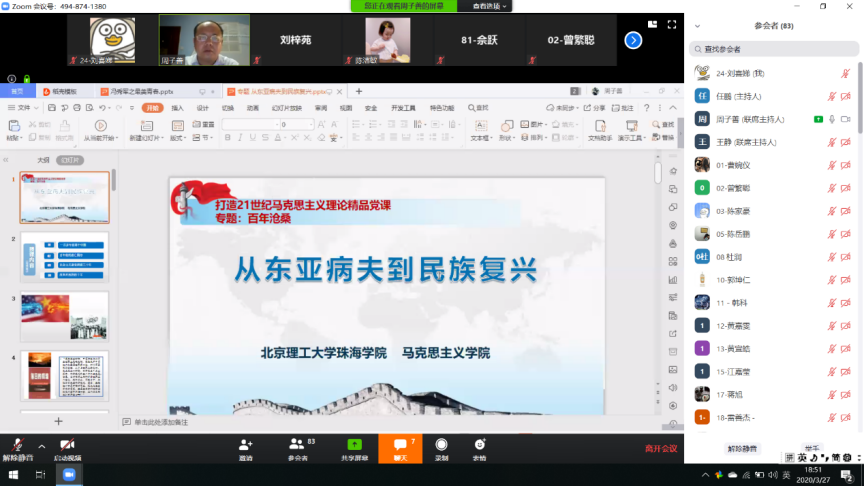Toggle mute icon for 24-刘嘉娣 (我) row
Viewport: 864px width, 486px height.
[x=845, y=73]
